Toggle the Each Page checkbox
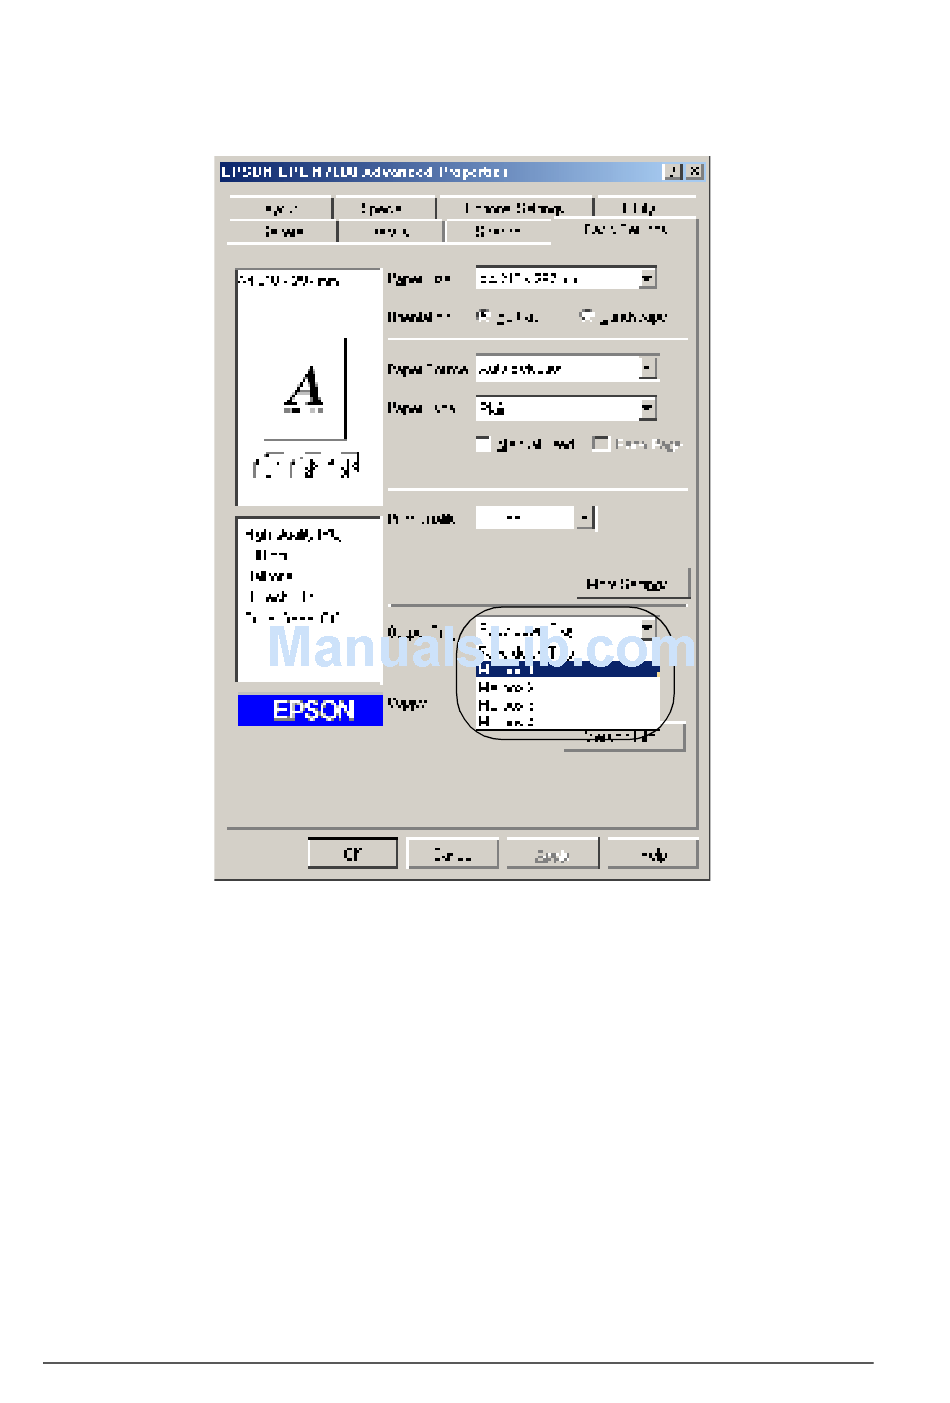The height and width of the screenshot is (1403, 950). pos(601,443)
